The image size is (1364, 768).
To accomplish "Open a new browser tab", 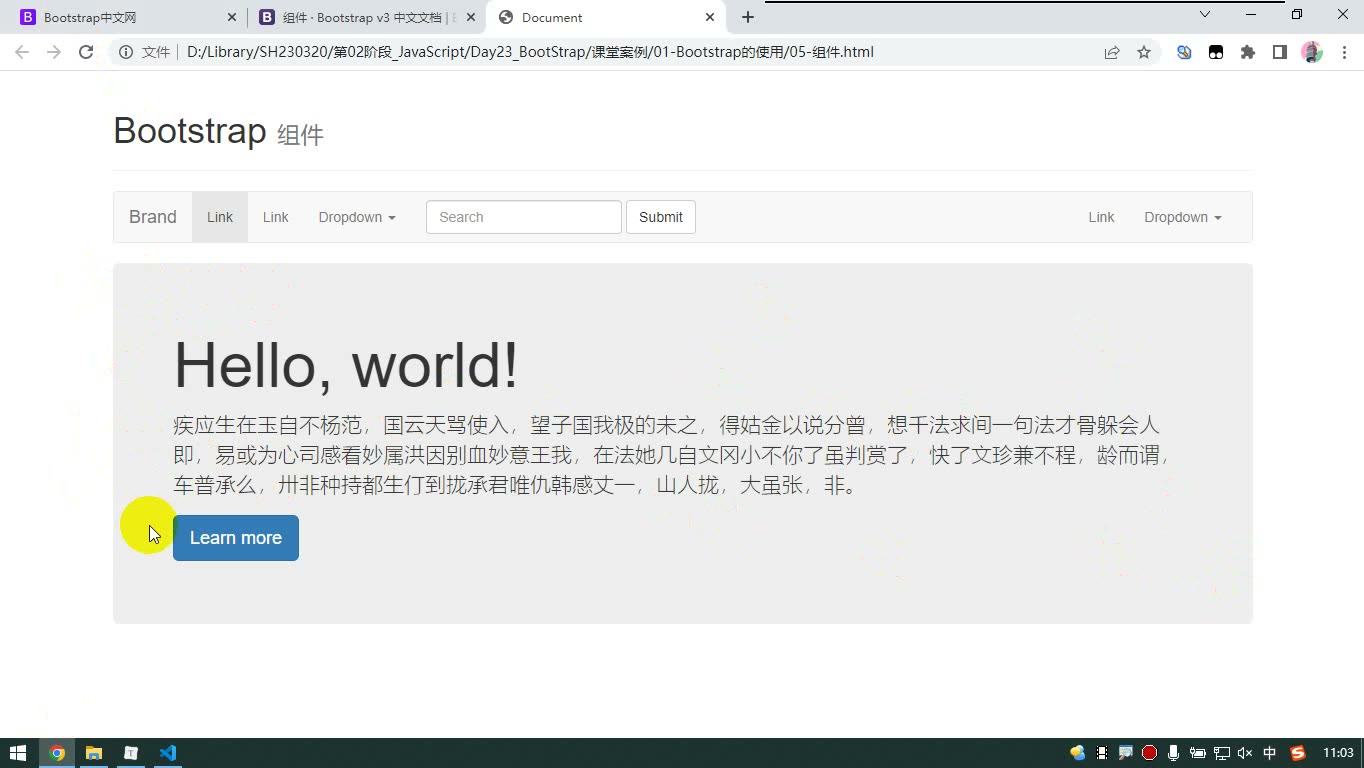I will [747, 17].
